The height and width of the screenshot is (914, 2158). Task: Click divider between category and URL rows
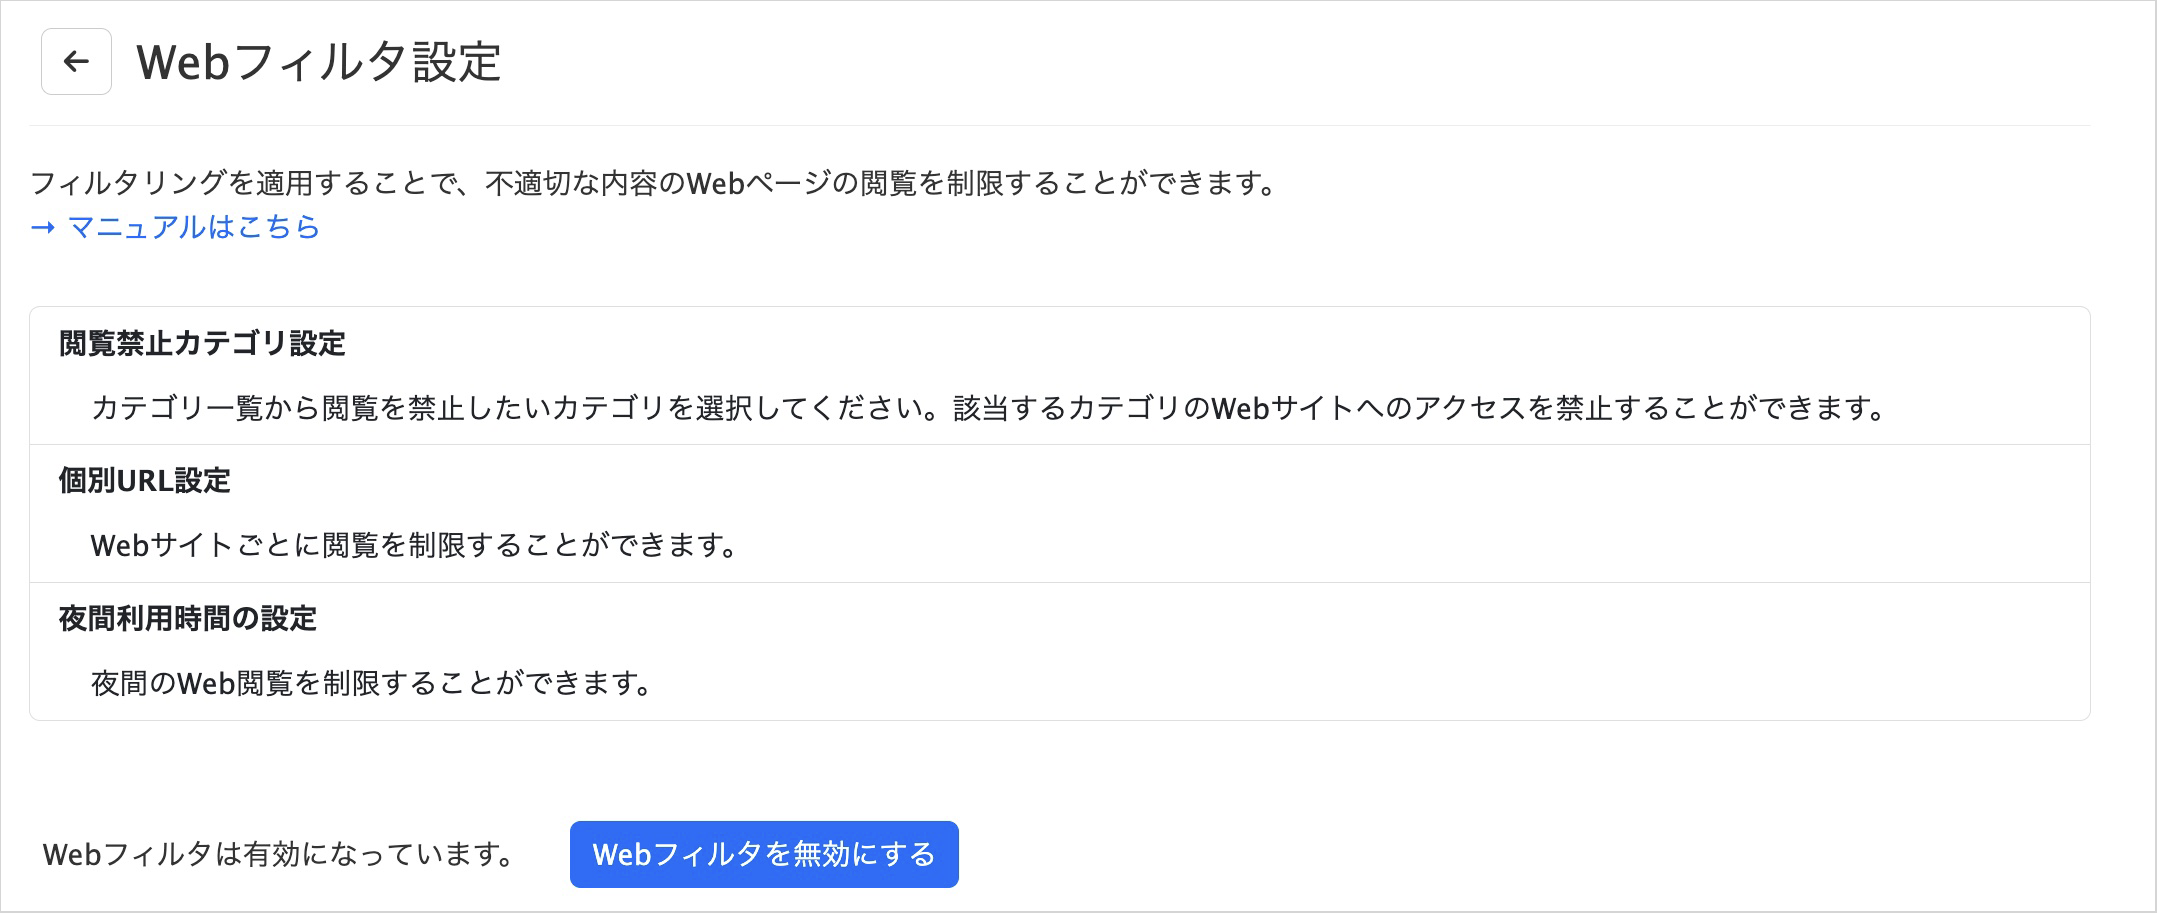click(x=1060, y=444)
